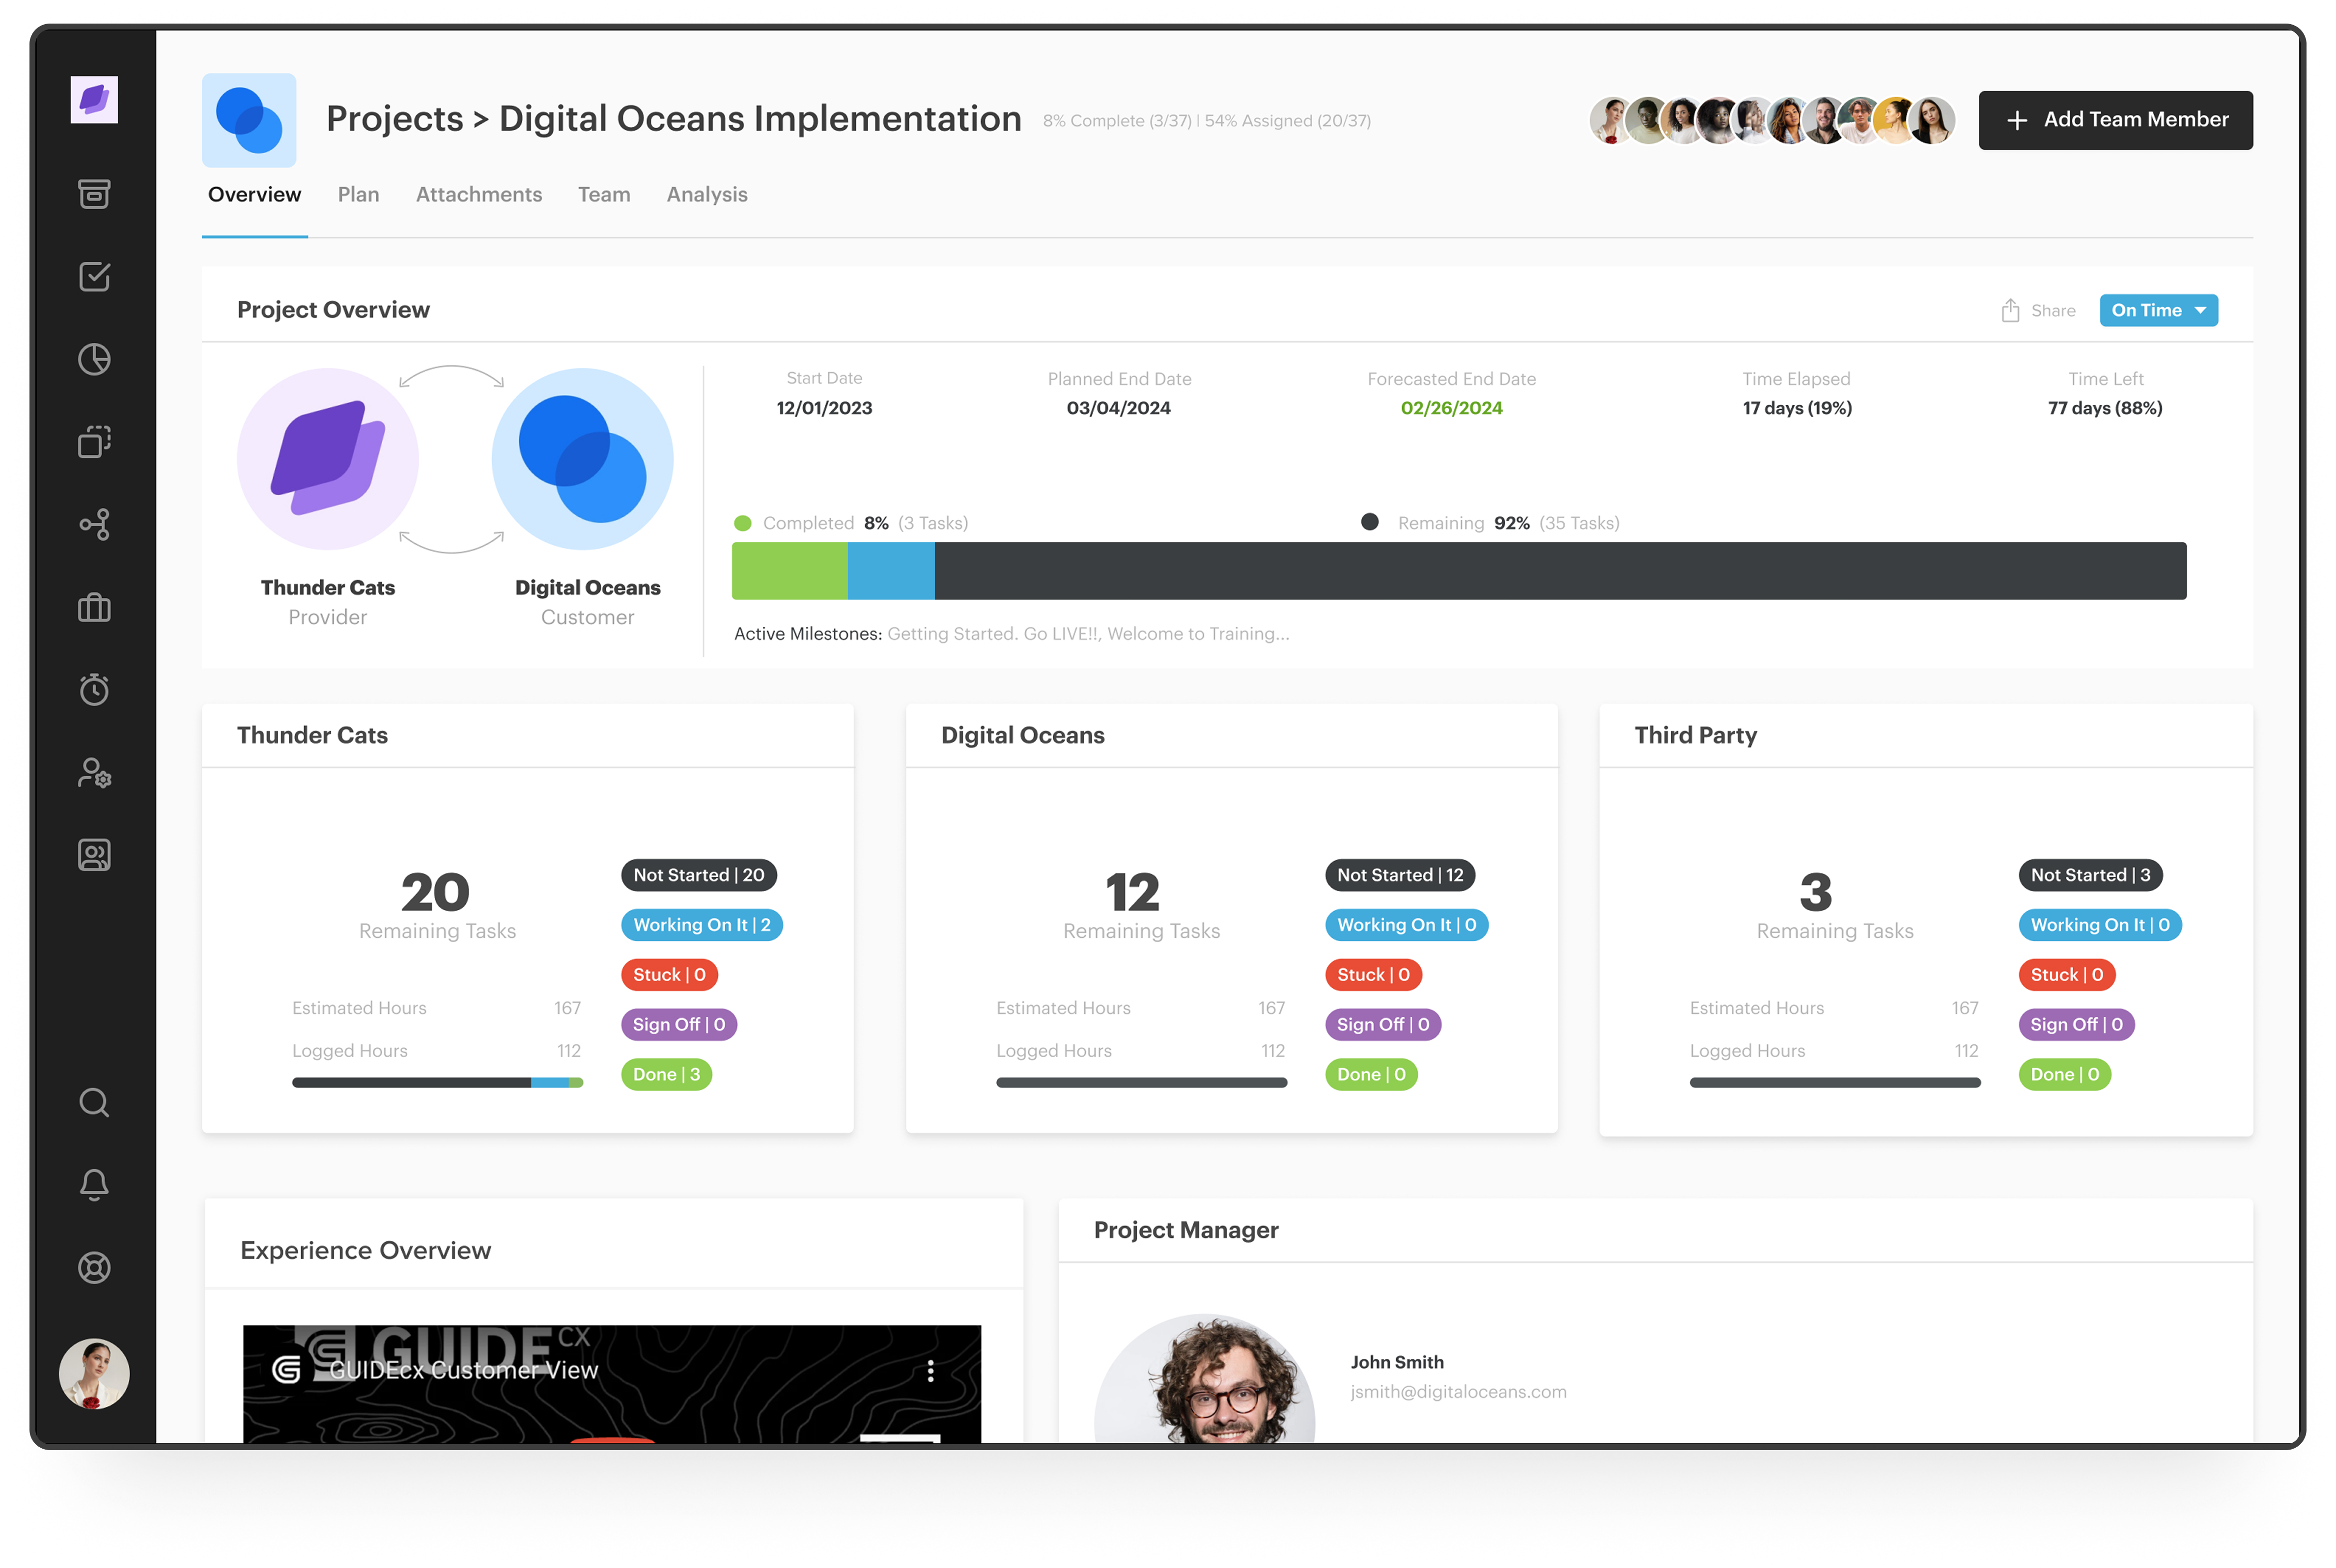Open the tasks checkmark icon in sidebar
This screenshot has width=2336, height=1568.
(x=94, y=277)
